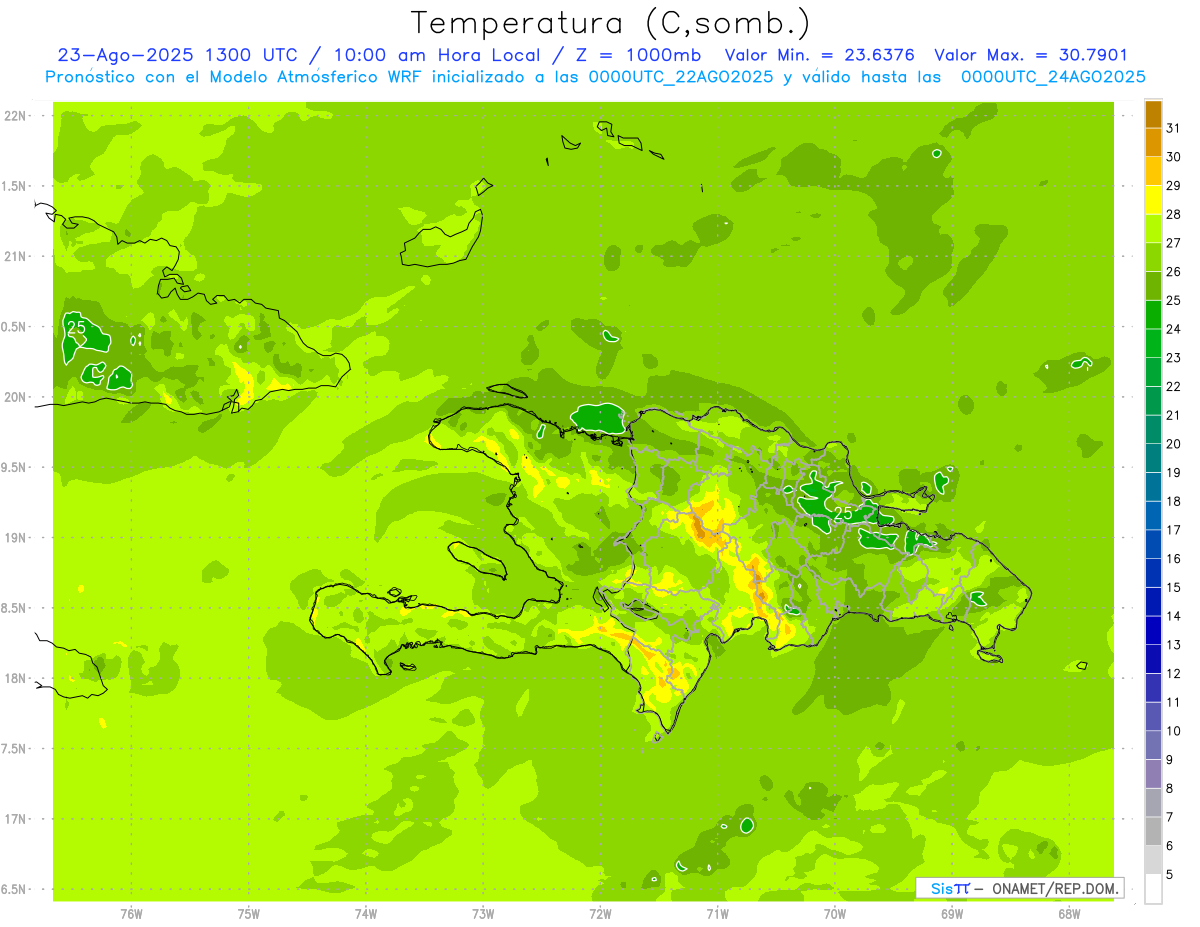The width and height of the screenshot is (1200, 927).
Task: Click the orange swatch between 30 and 31
Action: coord(1153,143)
